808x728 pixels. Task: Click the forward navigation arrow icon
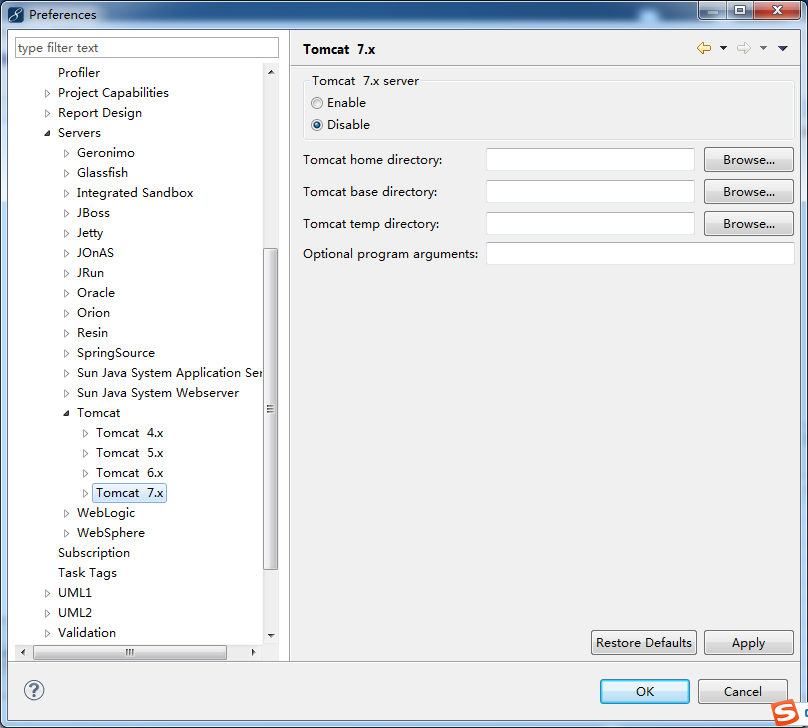(744, 48)
